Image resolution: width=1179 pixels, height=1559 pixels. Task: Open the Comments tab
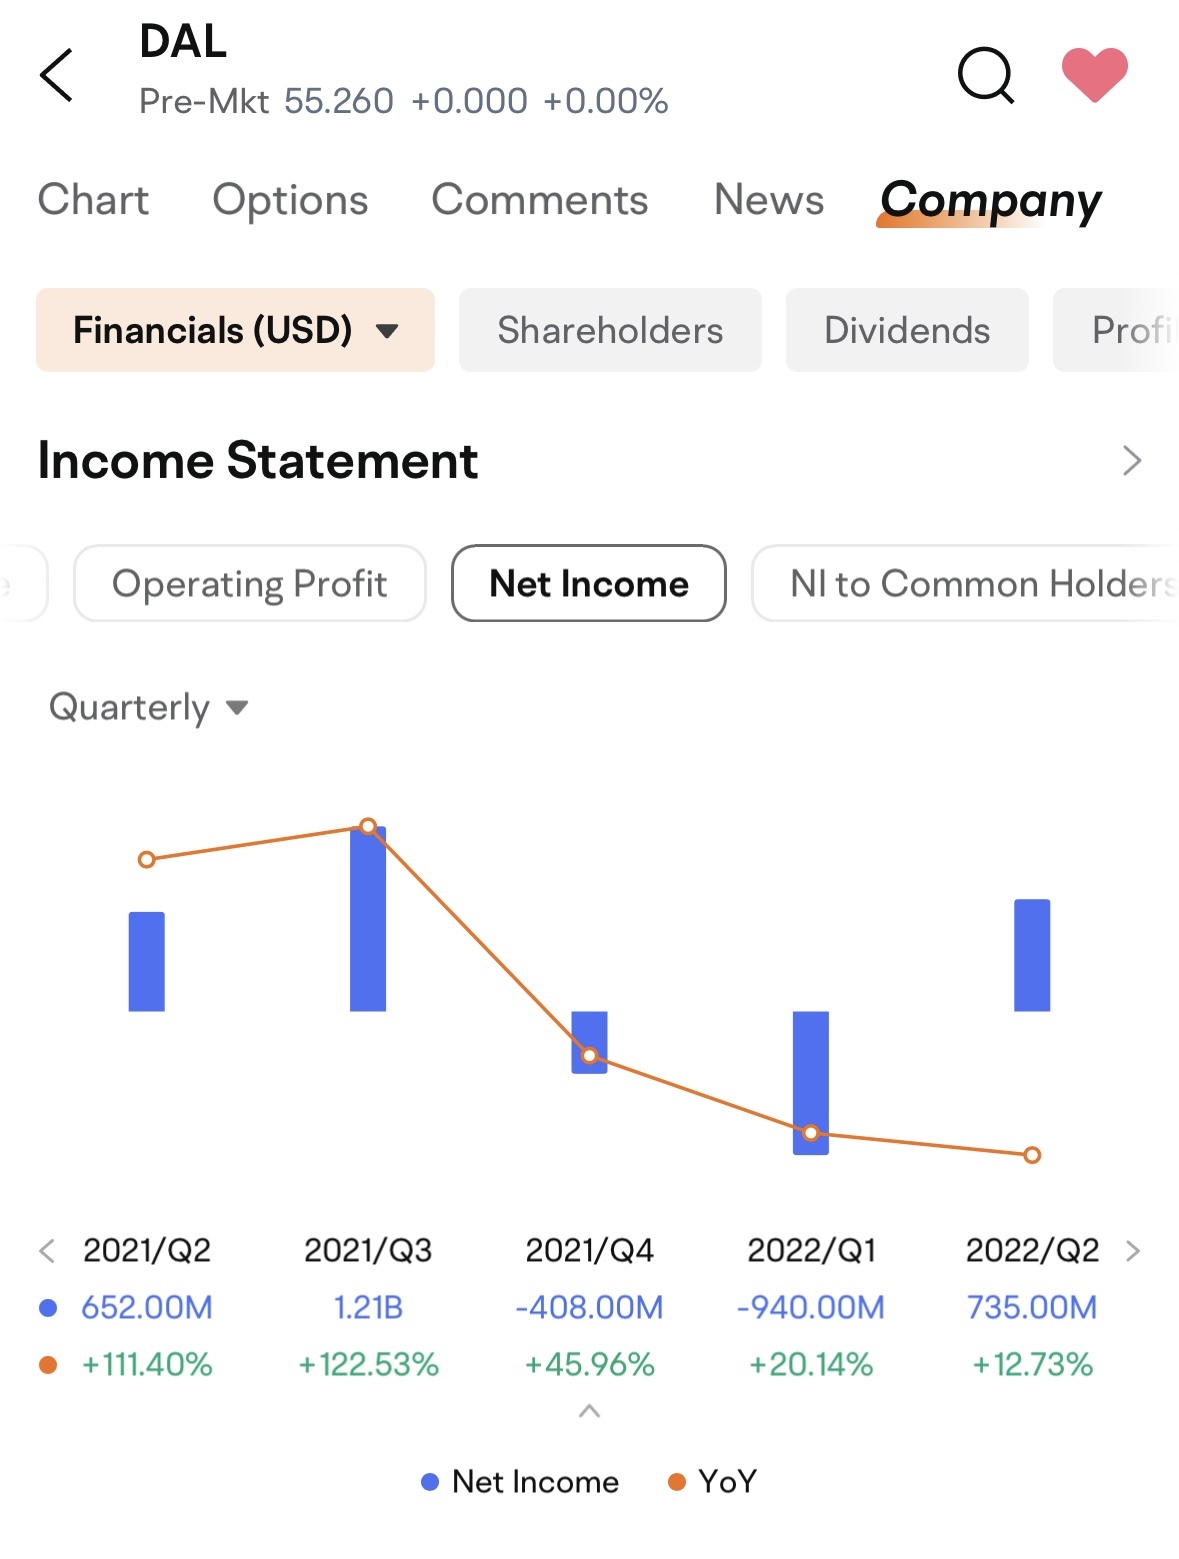(x=540, y=200)
